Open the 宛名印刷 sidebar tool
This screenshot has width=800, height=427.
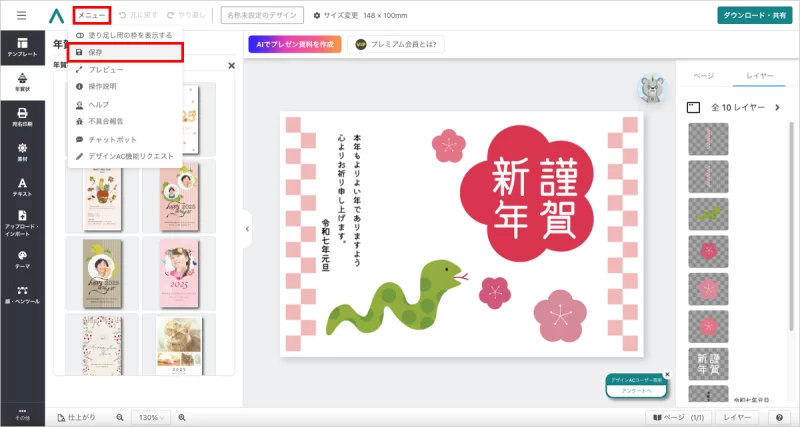click(x=22, y=118)
